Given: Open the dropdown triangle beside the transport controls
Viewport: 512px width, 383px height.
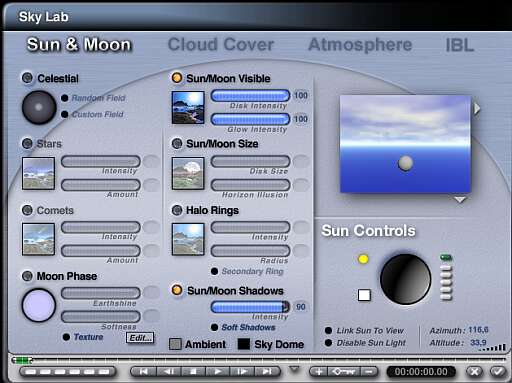Looking at the screenshot, I should tap(294, 369).
